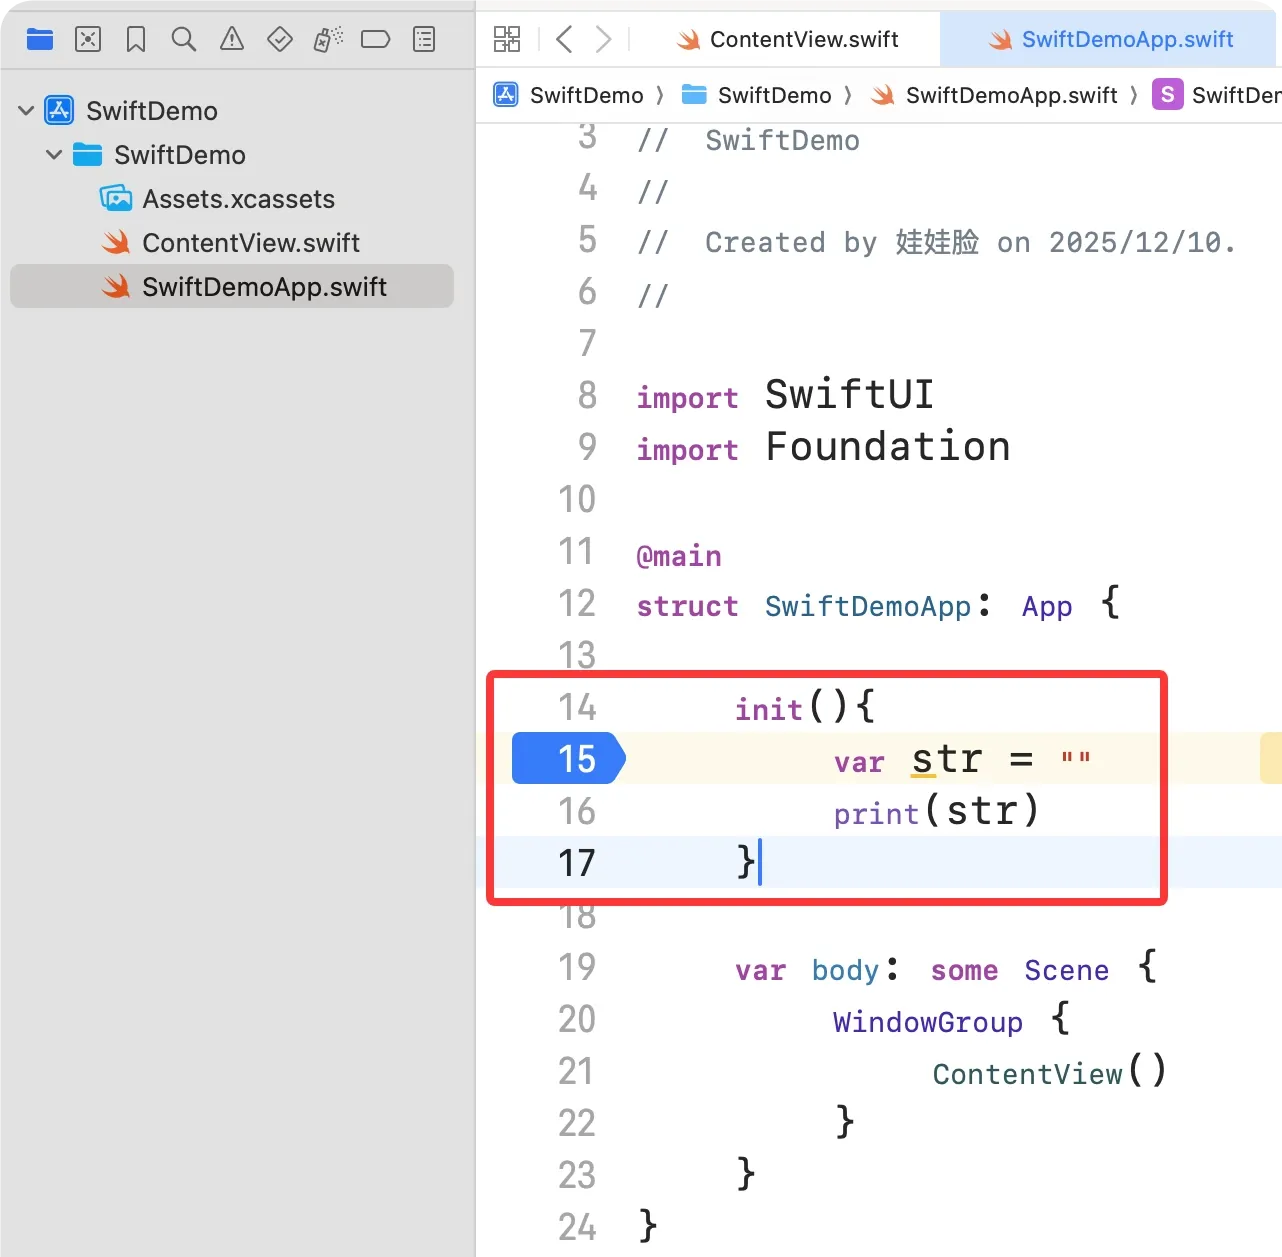Click the Foundation import name
The width and height of the screenshot is (1282, 1257).
tap(888, 446)
